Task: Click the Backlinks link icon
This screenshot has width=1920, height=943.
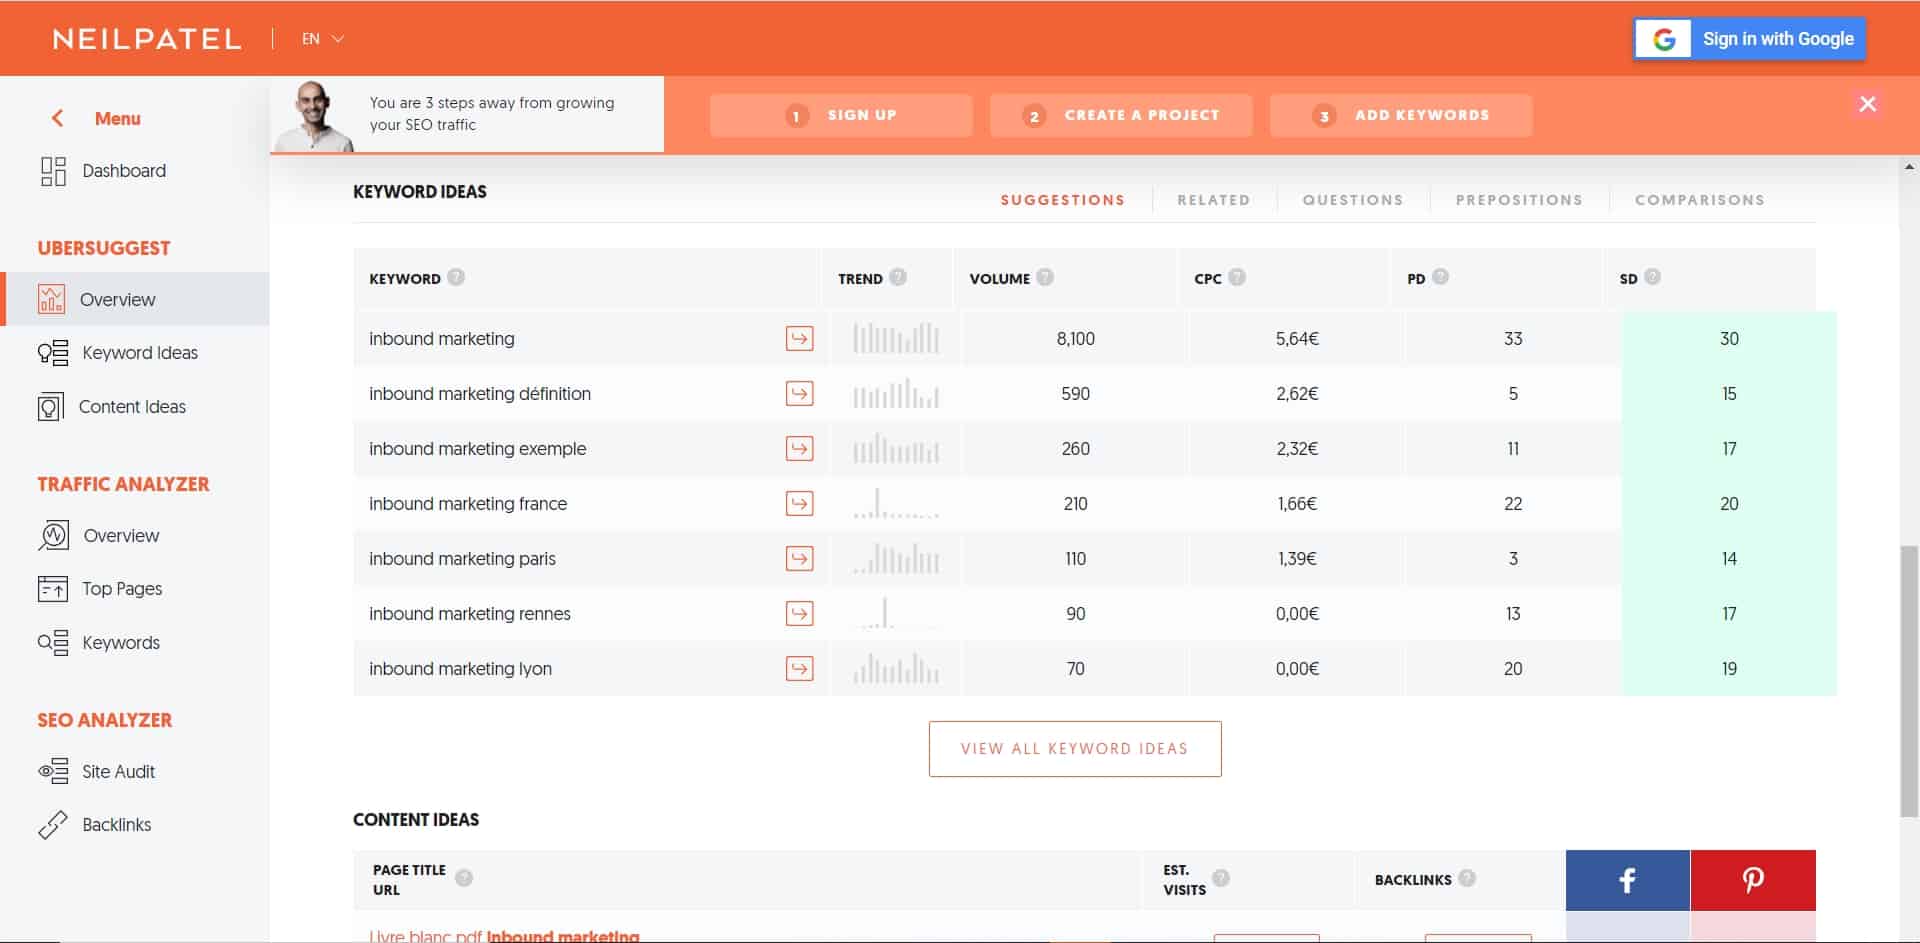Action: click(x=53, y=825)
